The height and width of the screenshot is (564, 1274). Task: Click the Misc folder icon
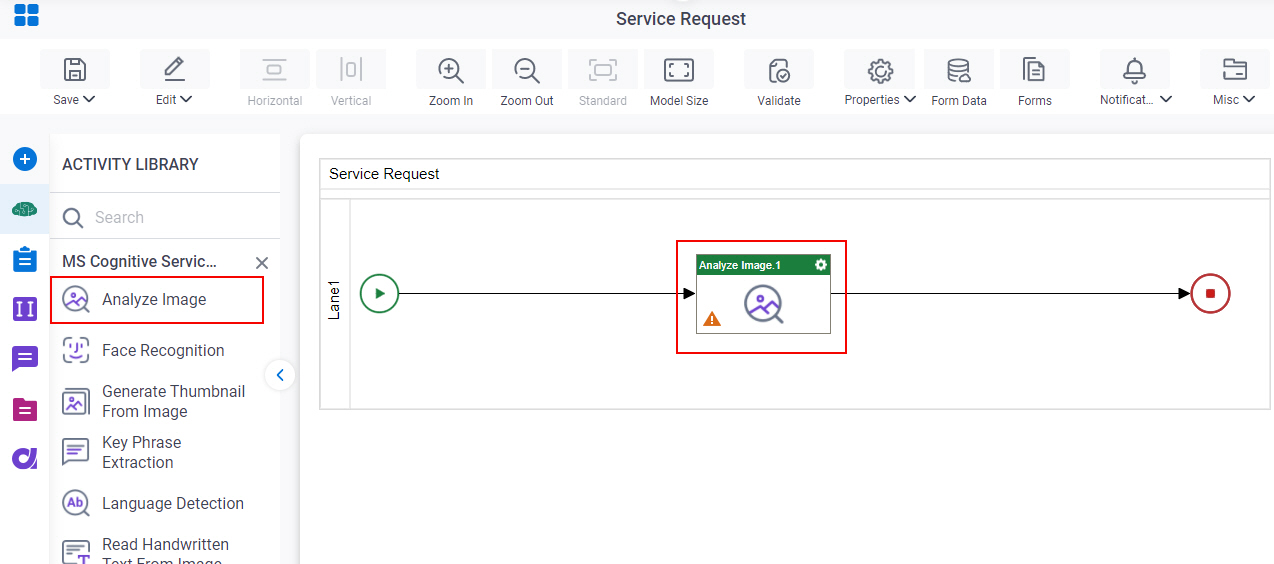[x=1235, y=69]
